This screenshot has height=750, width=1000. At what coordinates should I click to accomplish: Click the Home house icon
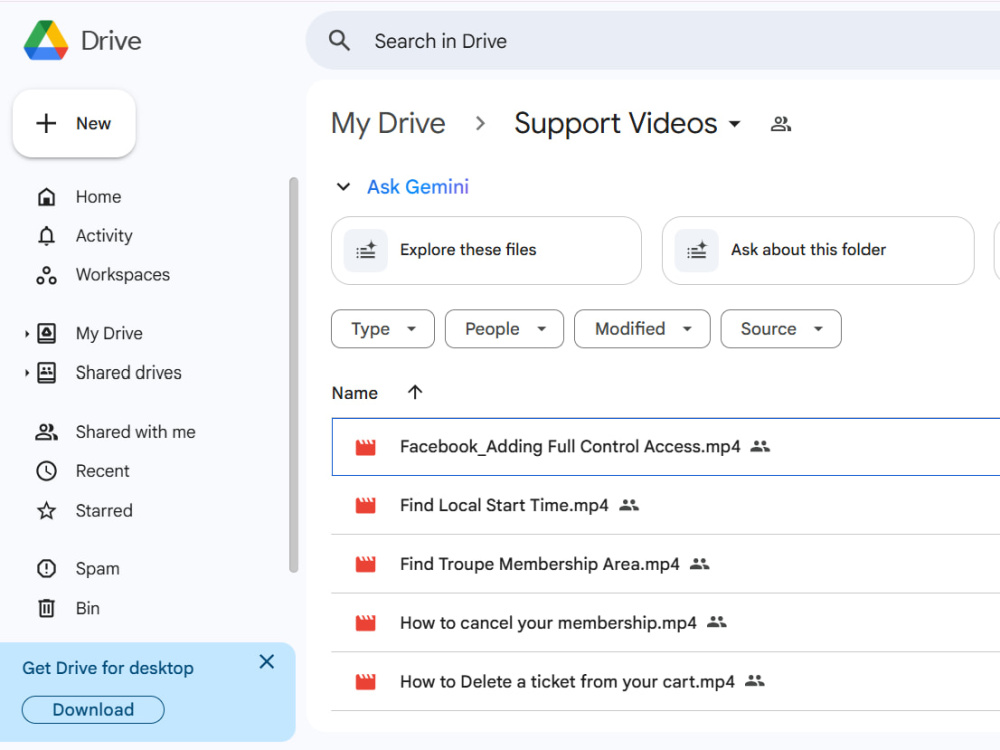point(47,197)
